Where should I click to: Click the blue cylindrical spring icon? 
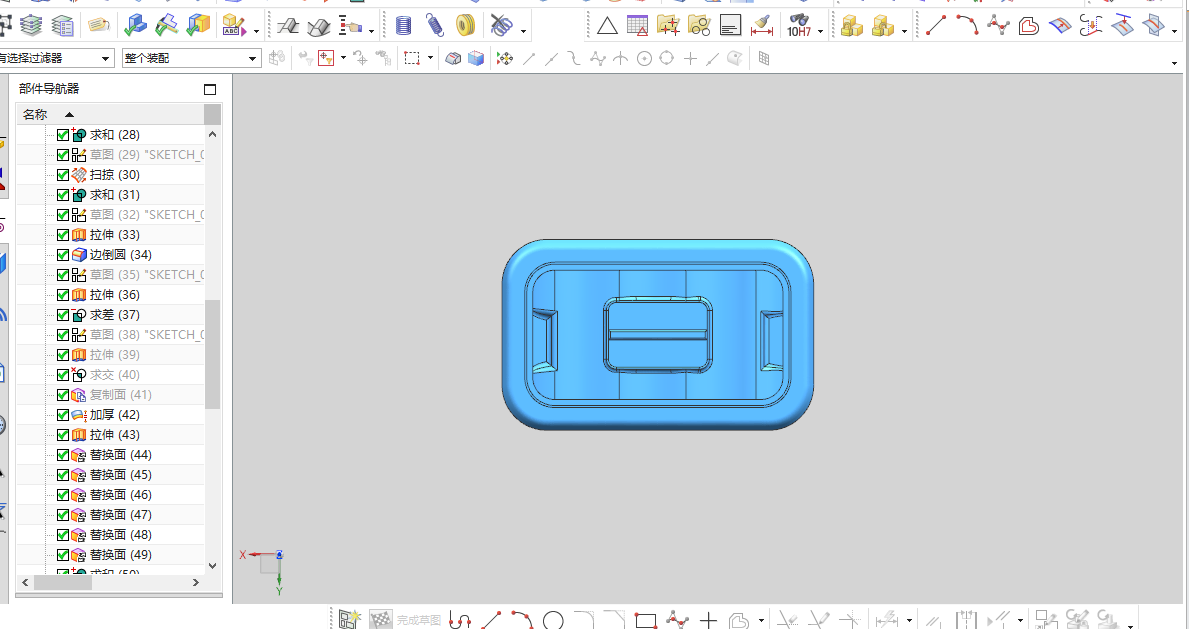click(403, 26)
